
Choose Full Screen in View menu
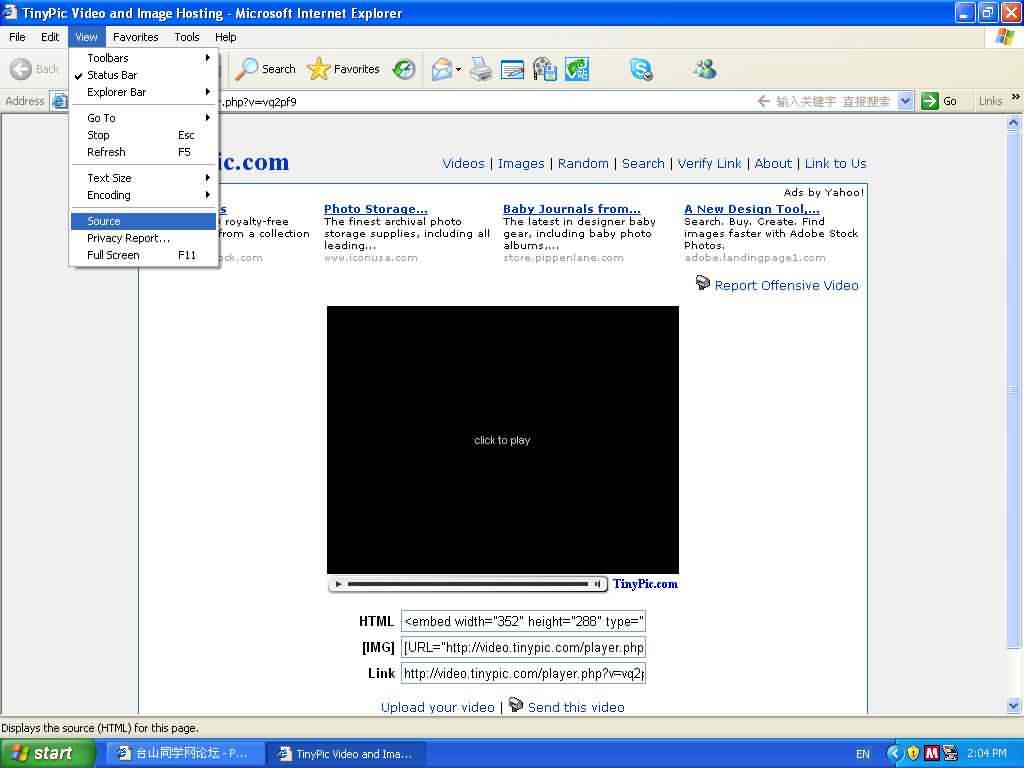click(113, 255)
